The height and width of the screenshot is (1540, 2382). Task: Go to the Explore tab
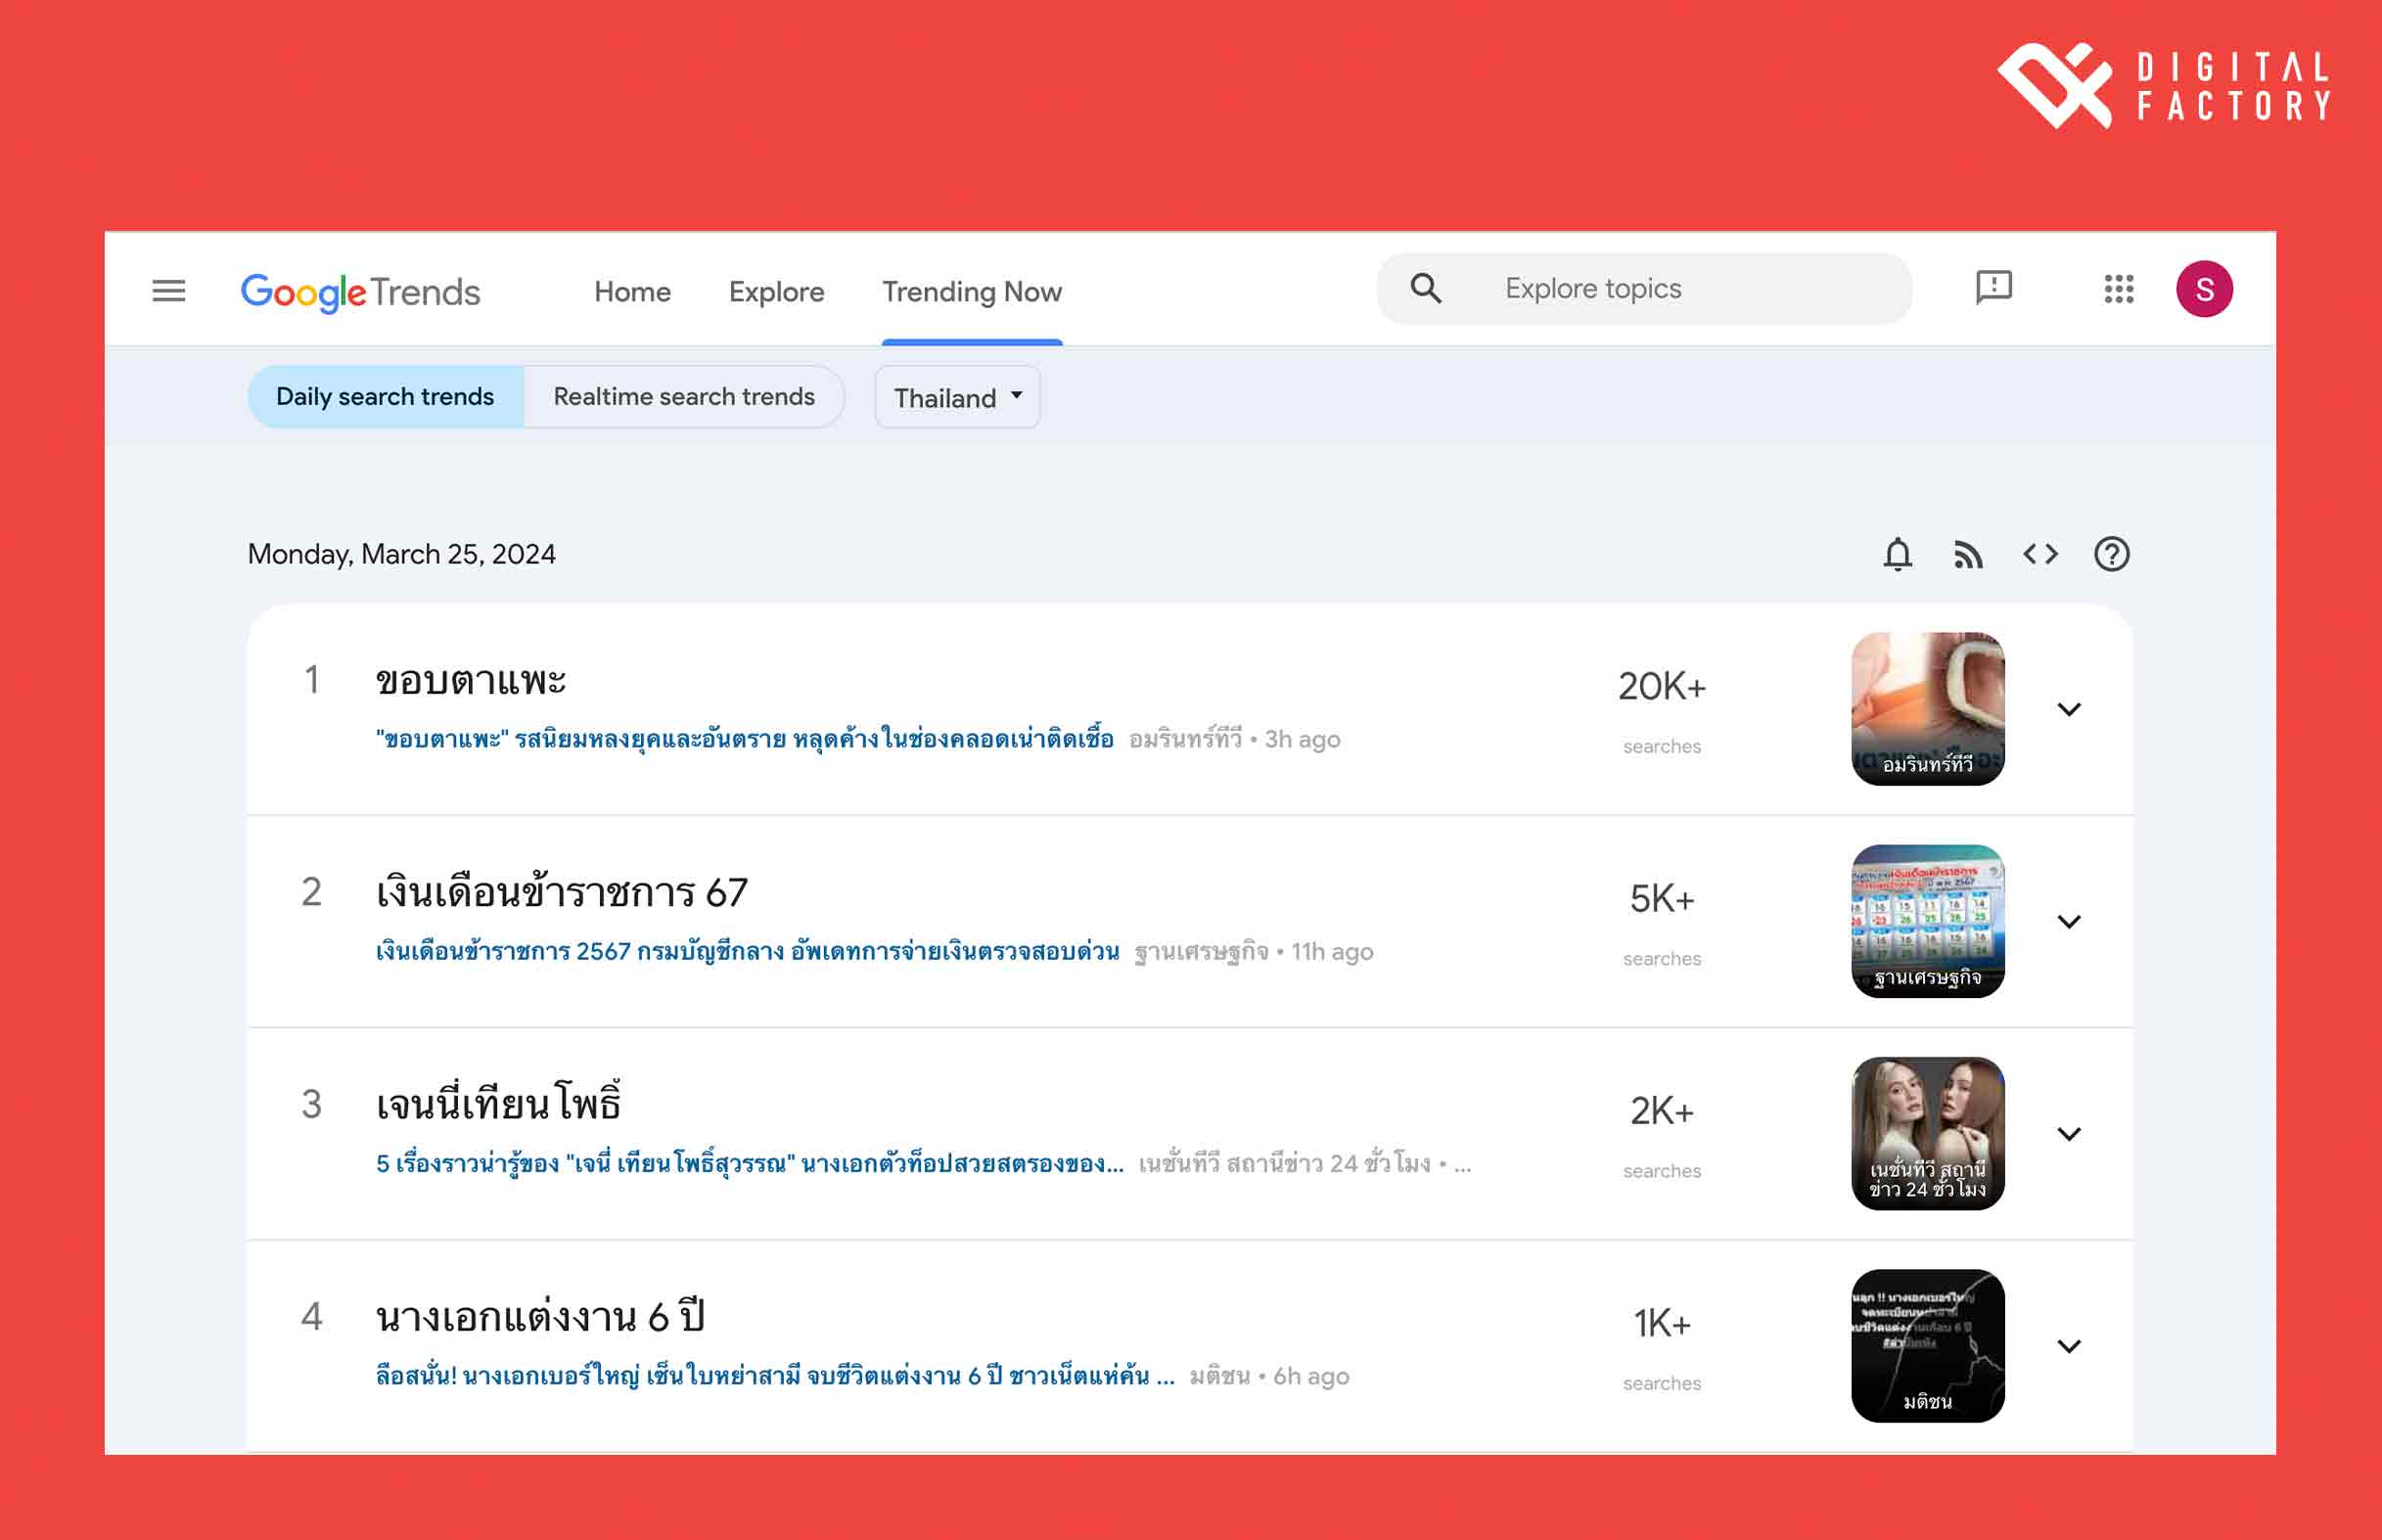(x=776, y=292)
